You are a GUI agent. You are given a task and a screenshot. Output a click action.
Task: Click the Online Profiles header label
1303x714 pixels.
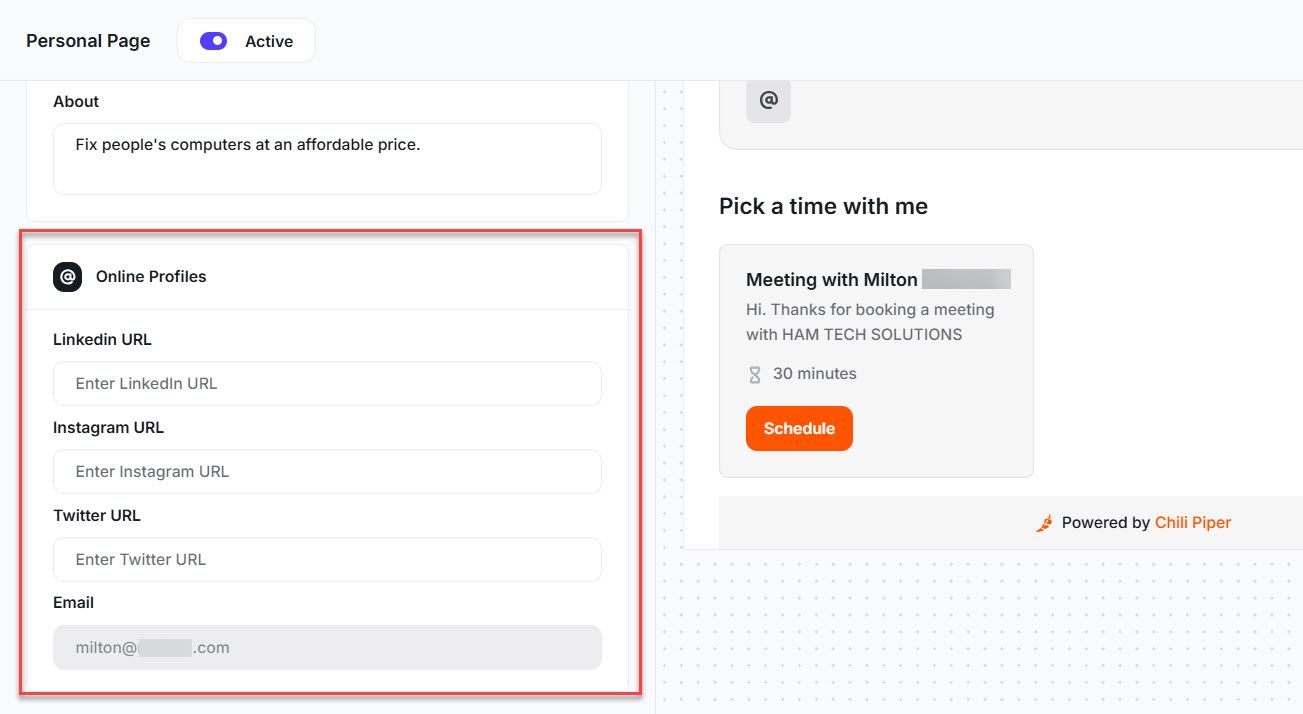coord(149,276)
